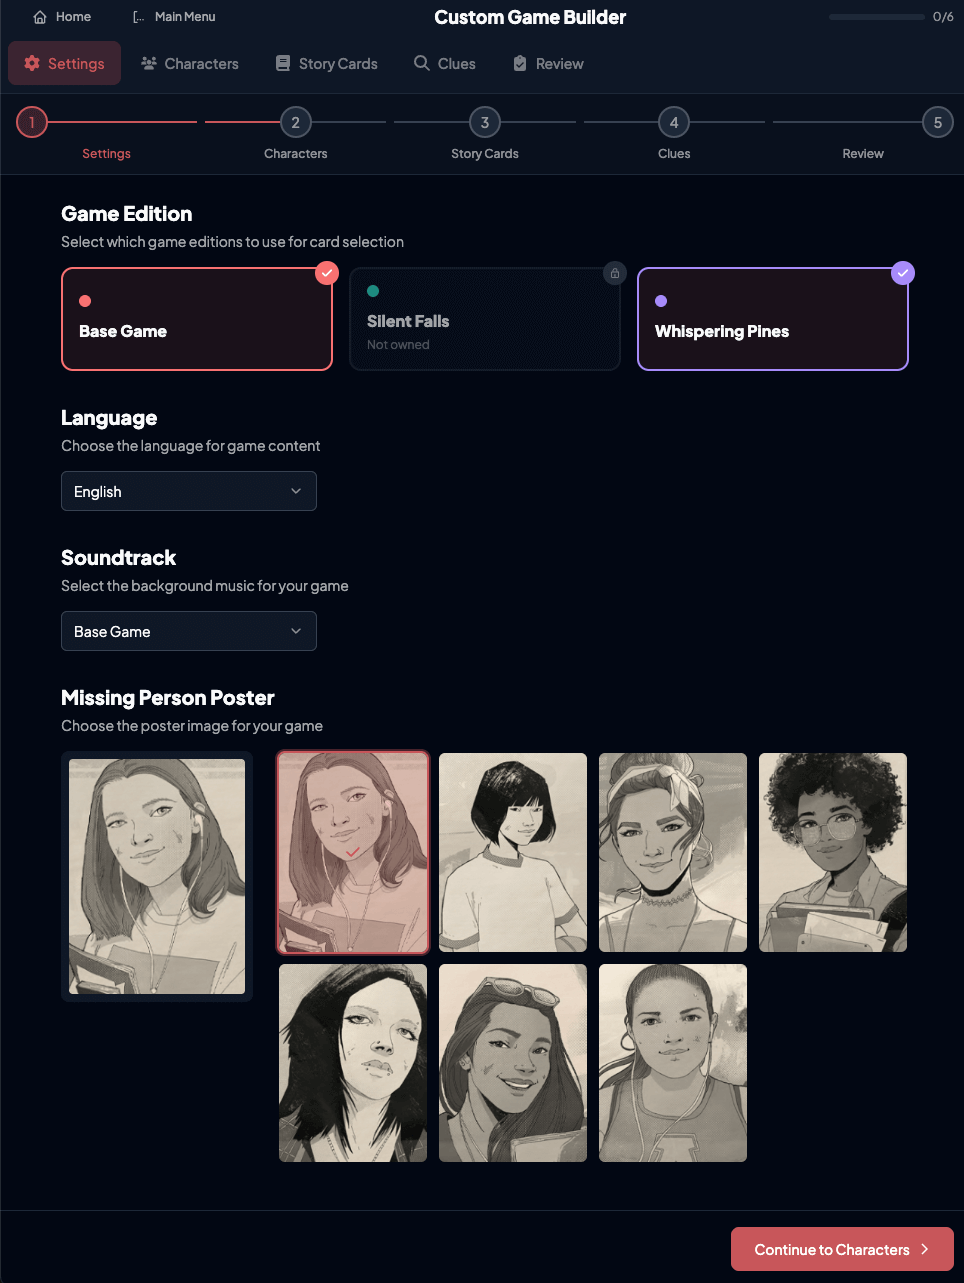Viewport: 964px width, 1283px height.
Task: Toggle the Whispering Pines edition card
Action: point(773,319)
